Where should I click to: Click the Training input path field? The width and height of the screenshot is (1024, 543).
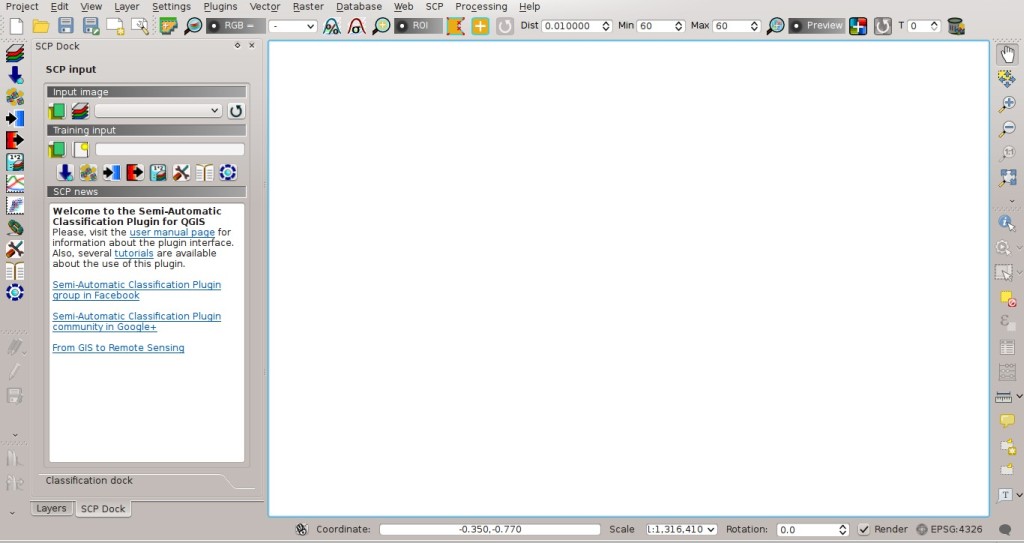[170, 150]
